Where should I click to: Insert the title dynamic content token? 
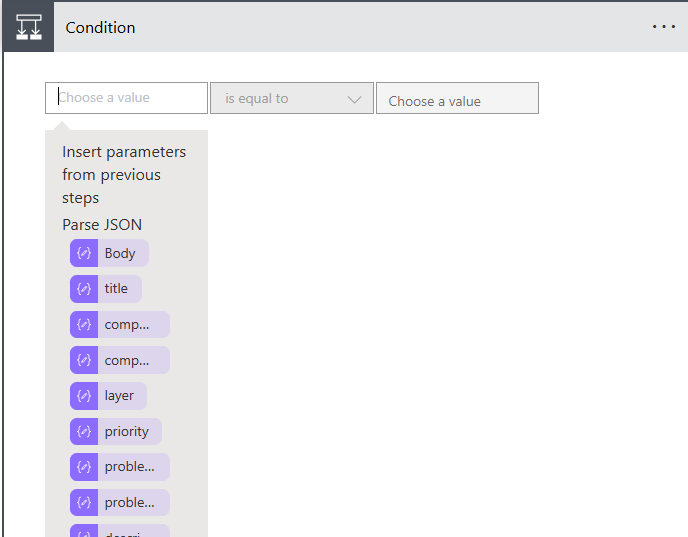coord(117,289)
